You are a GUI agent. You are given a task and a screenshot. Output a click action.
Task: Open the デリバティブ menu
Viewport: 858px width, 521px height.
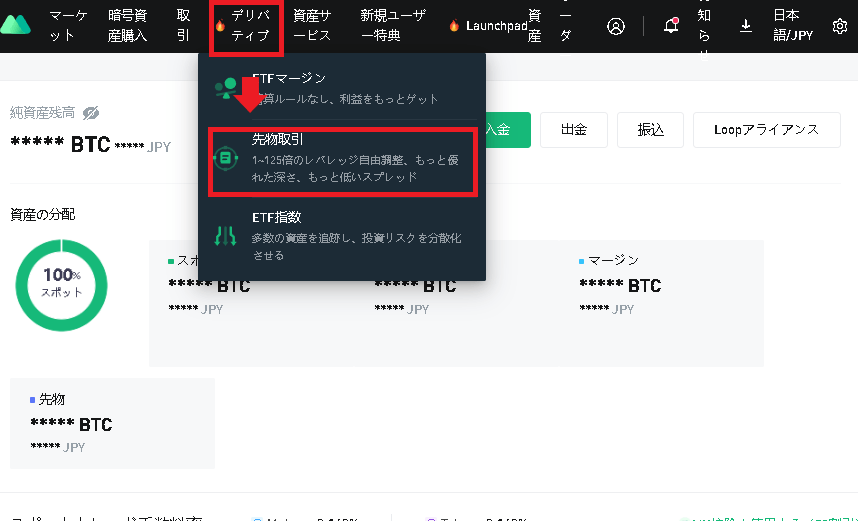250,26
